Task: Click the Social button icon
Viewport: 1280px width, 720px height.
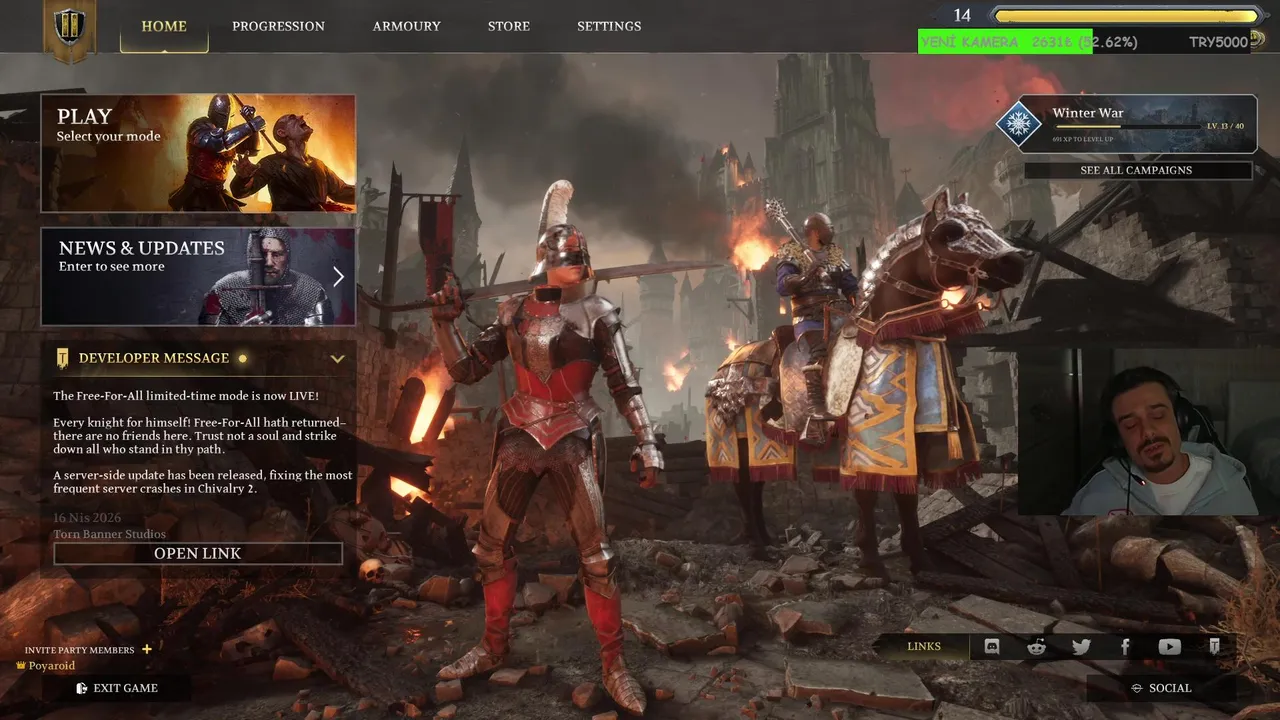Action: point(1137,688)
